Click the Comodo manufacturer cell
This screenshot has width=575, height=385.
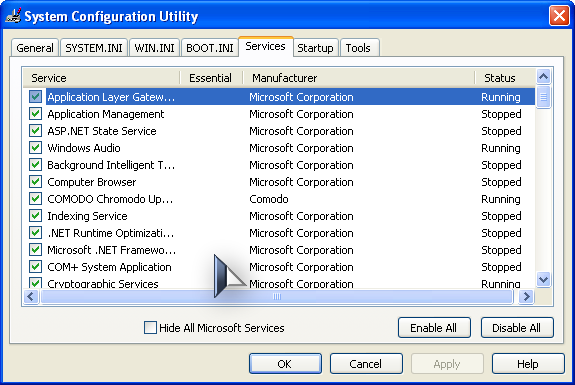pyautogui.click(x=269, y=199)
